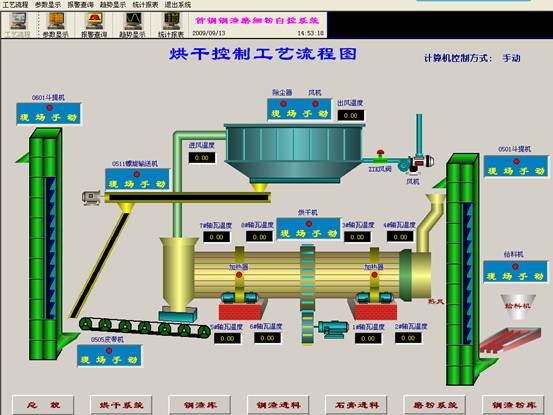Open 趋势显示 trend curve icon
This screenshot has width=553, height=415.
[x=133, y=22]
